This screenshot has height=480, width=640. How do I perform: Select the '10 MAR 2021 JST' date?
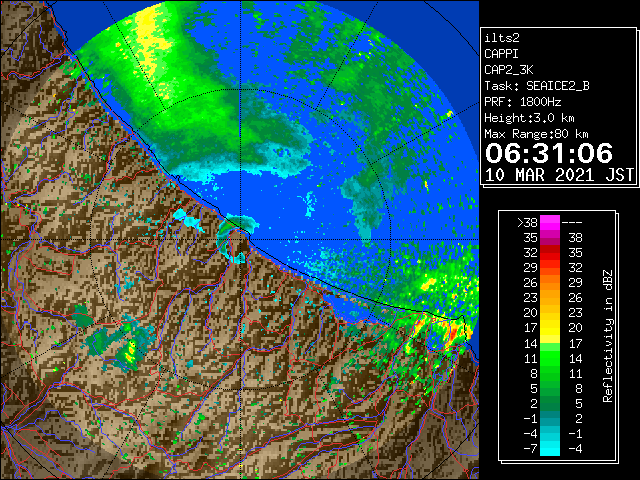[559, 175]
